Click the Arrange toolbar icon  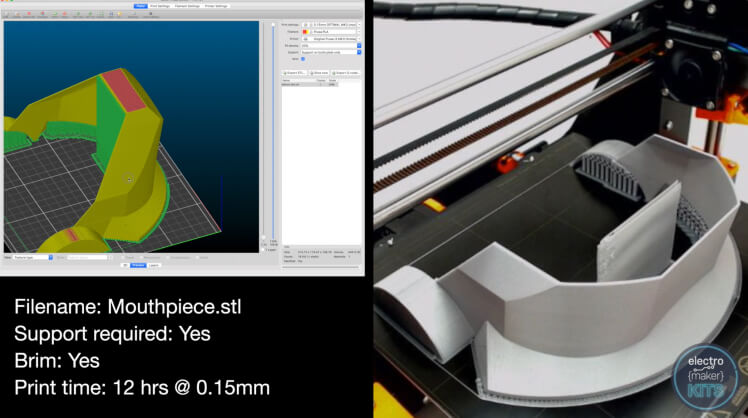click(42, 14)
